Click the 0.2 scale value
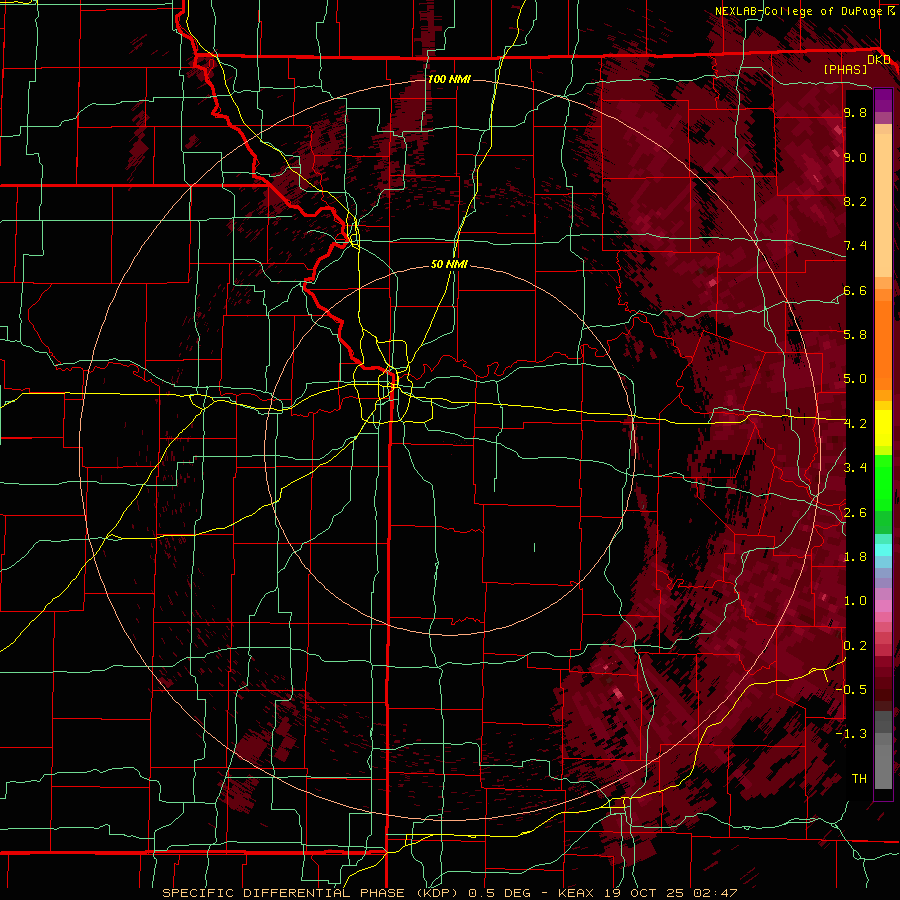 pyautogui.click(x=855, y=646)
